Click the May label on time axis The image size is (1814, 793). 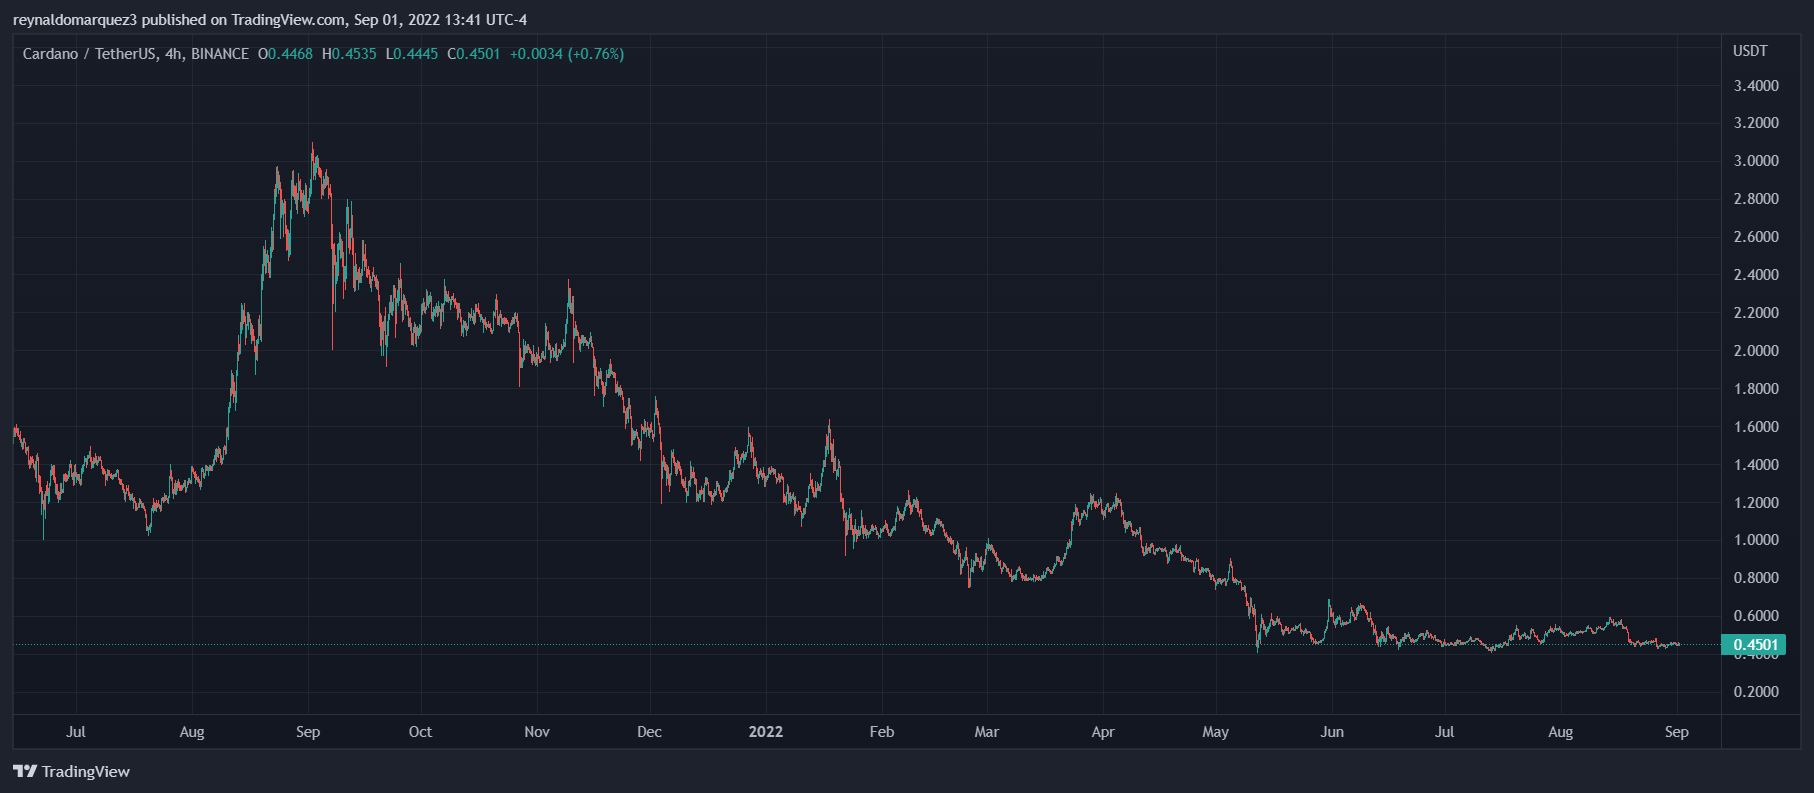pos(1216,732)
